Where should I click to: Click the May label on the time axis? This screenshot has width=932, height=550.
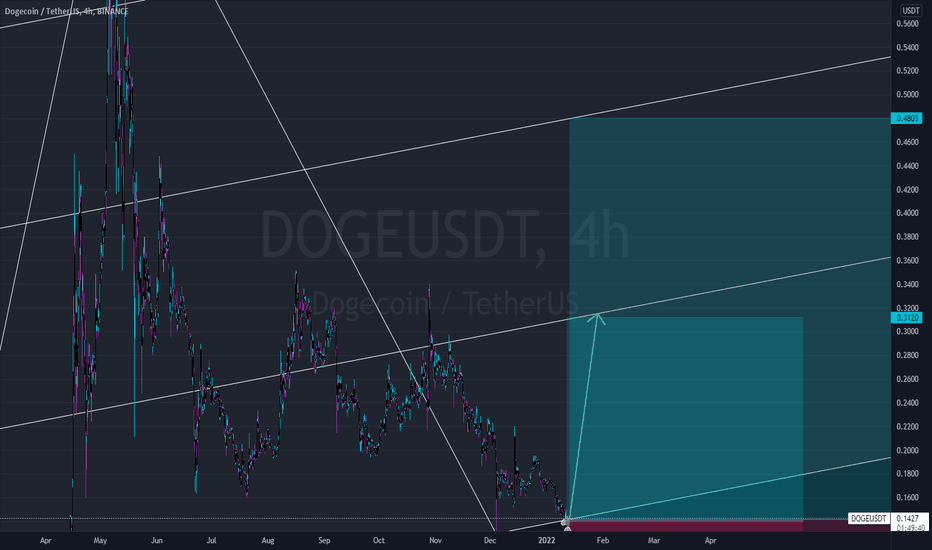pyautogui.click(x=100, y=540)
